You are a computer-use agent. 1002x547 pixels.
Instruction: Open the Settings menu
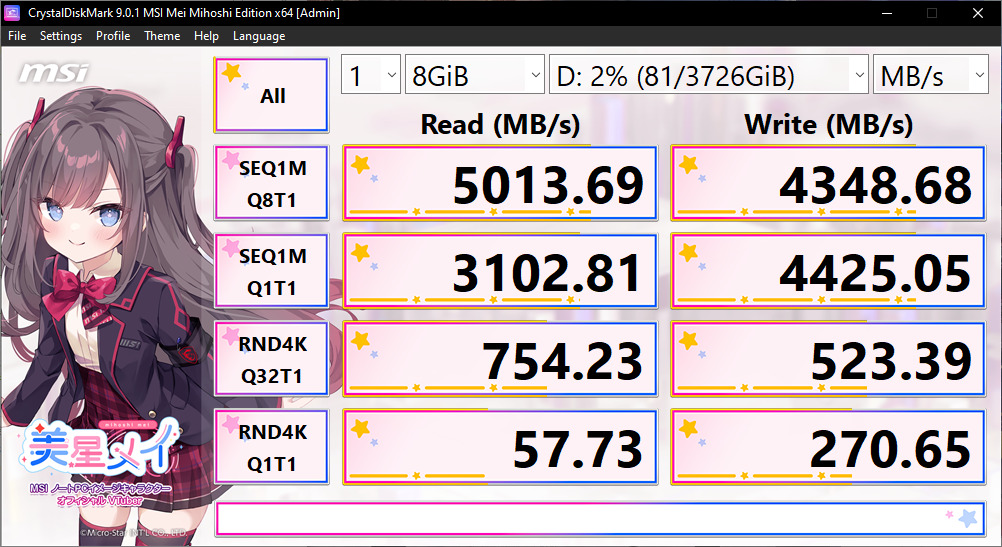[61, 36]
